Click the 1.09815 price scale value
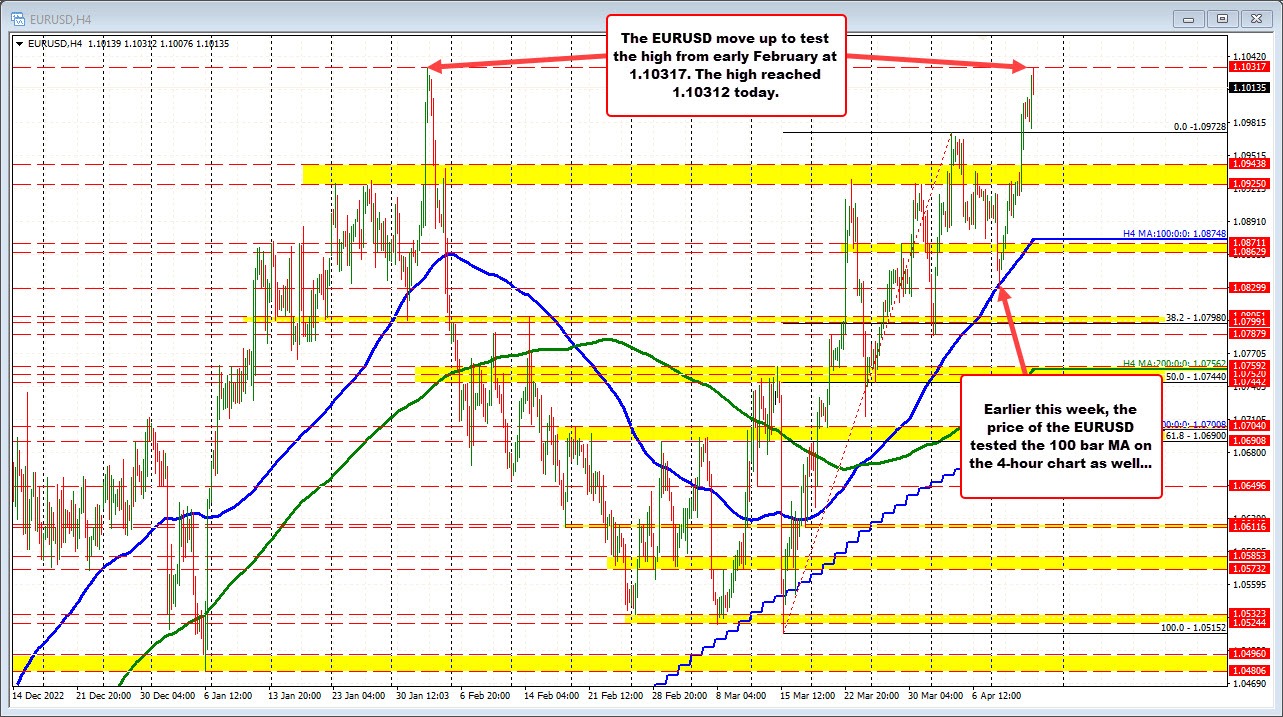 click(x=1248, y=122)
